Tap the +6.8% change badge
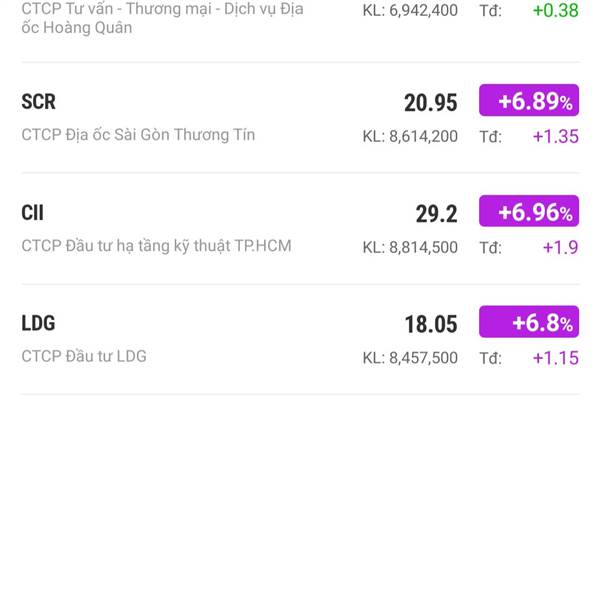 pos(529,321)
